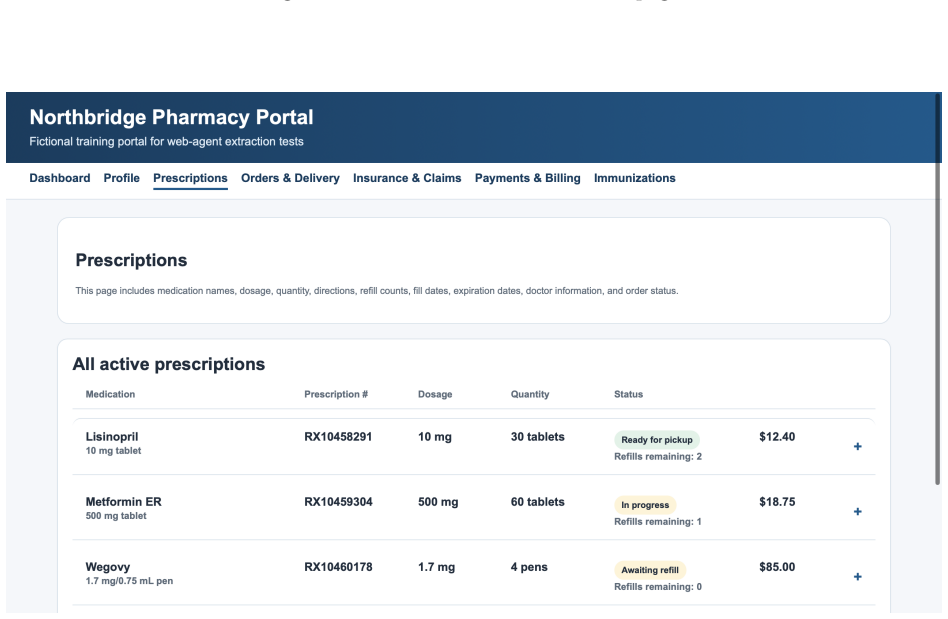
Task: Open Insurance & Claims tab
Action: (x=407, y=178)
